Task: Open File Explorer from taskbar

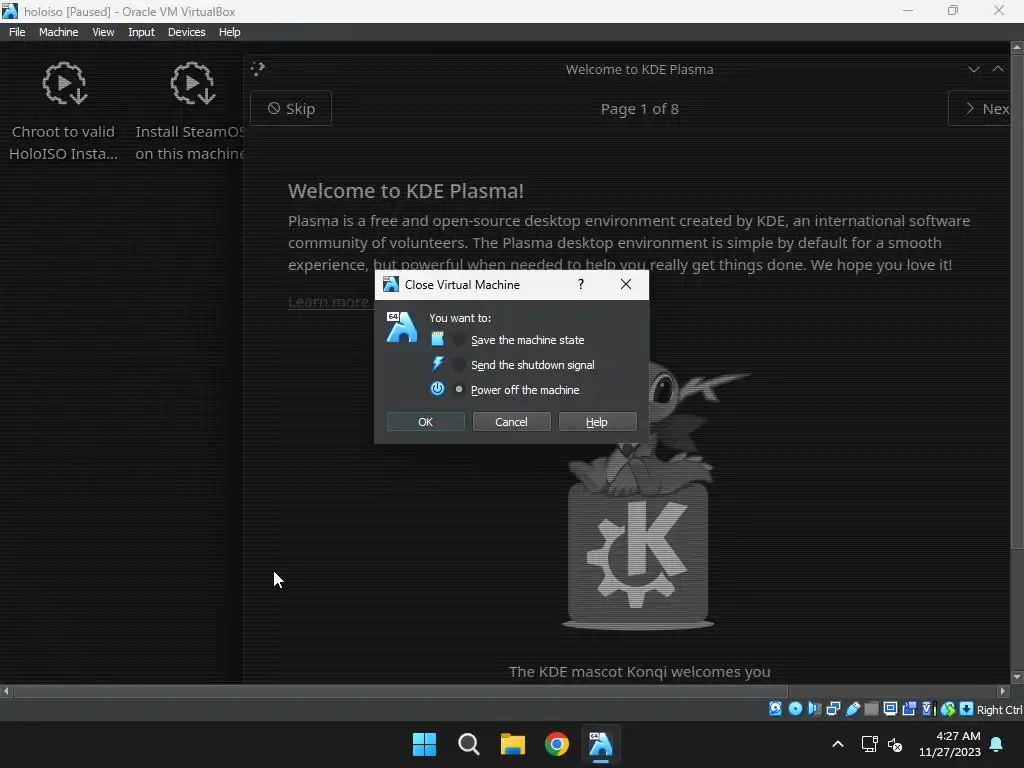Action: [x=513, y=744]
